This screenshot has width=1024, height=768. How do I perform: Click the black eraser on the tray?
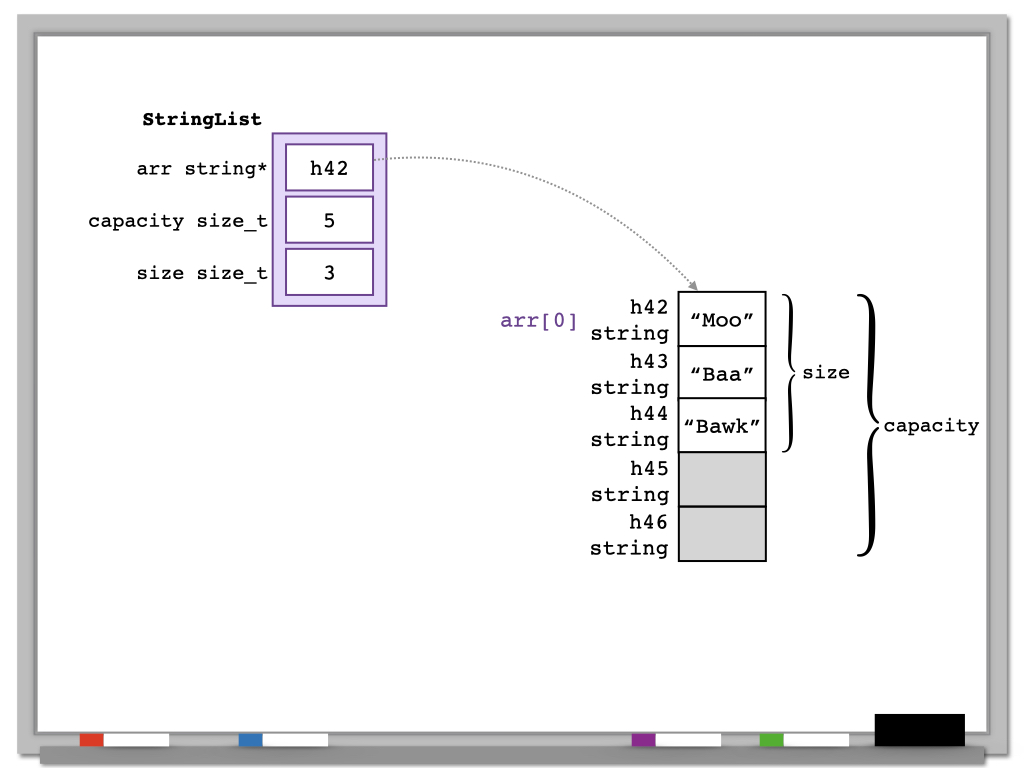[919, 729]
